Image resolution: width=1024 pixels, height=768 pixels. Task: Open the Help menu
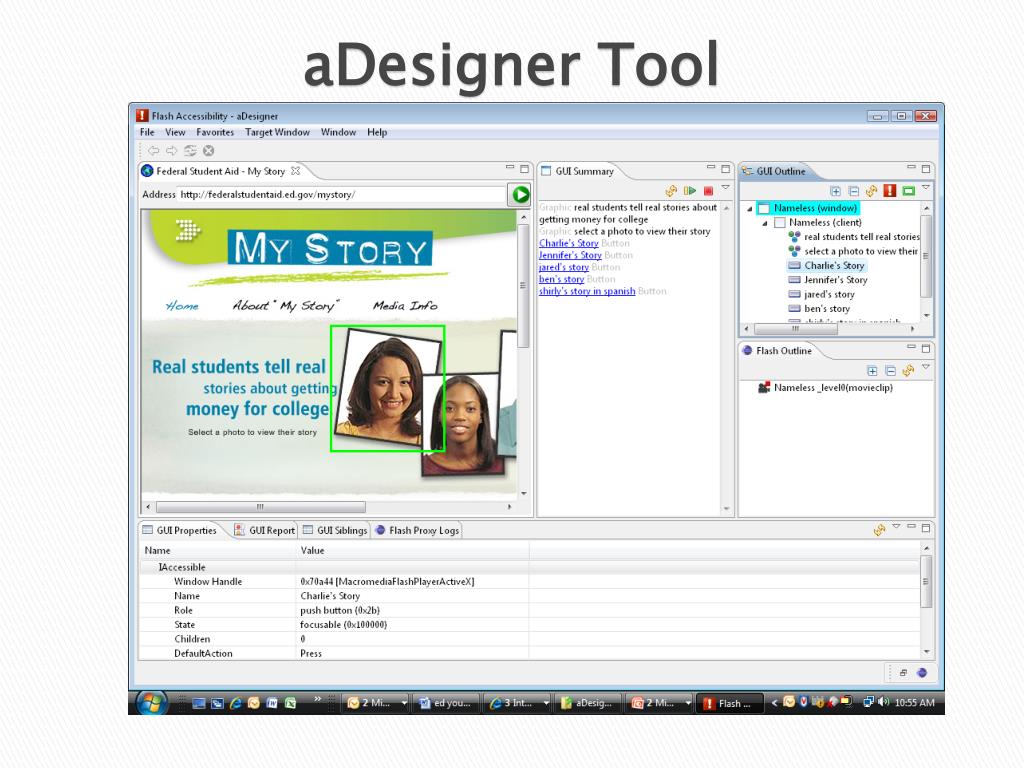point(377,132)
